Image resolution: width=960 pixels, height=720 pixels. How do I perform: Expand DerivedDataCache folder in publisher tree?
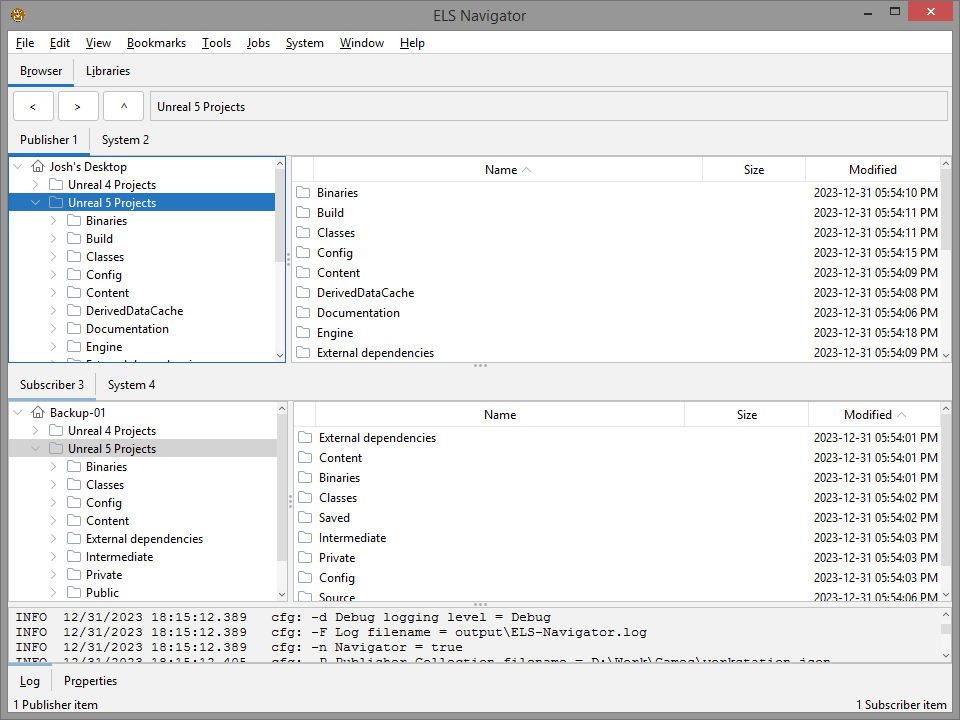(53, 311)
